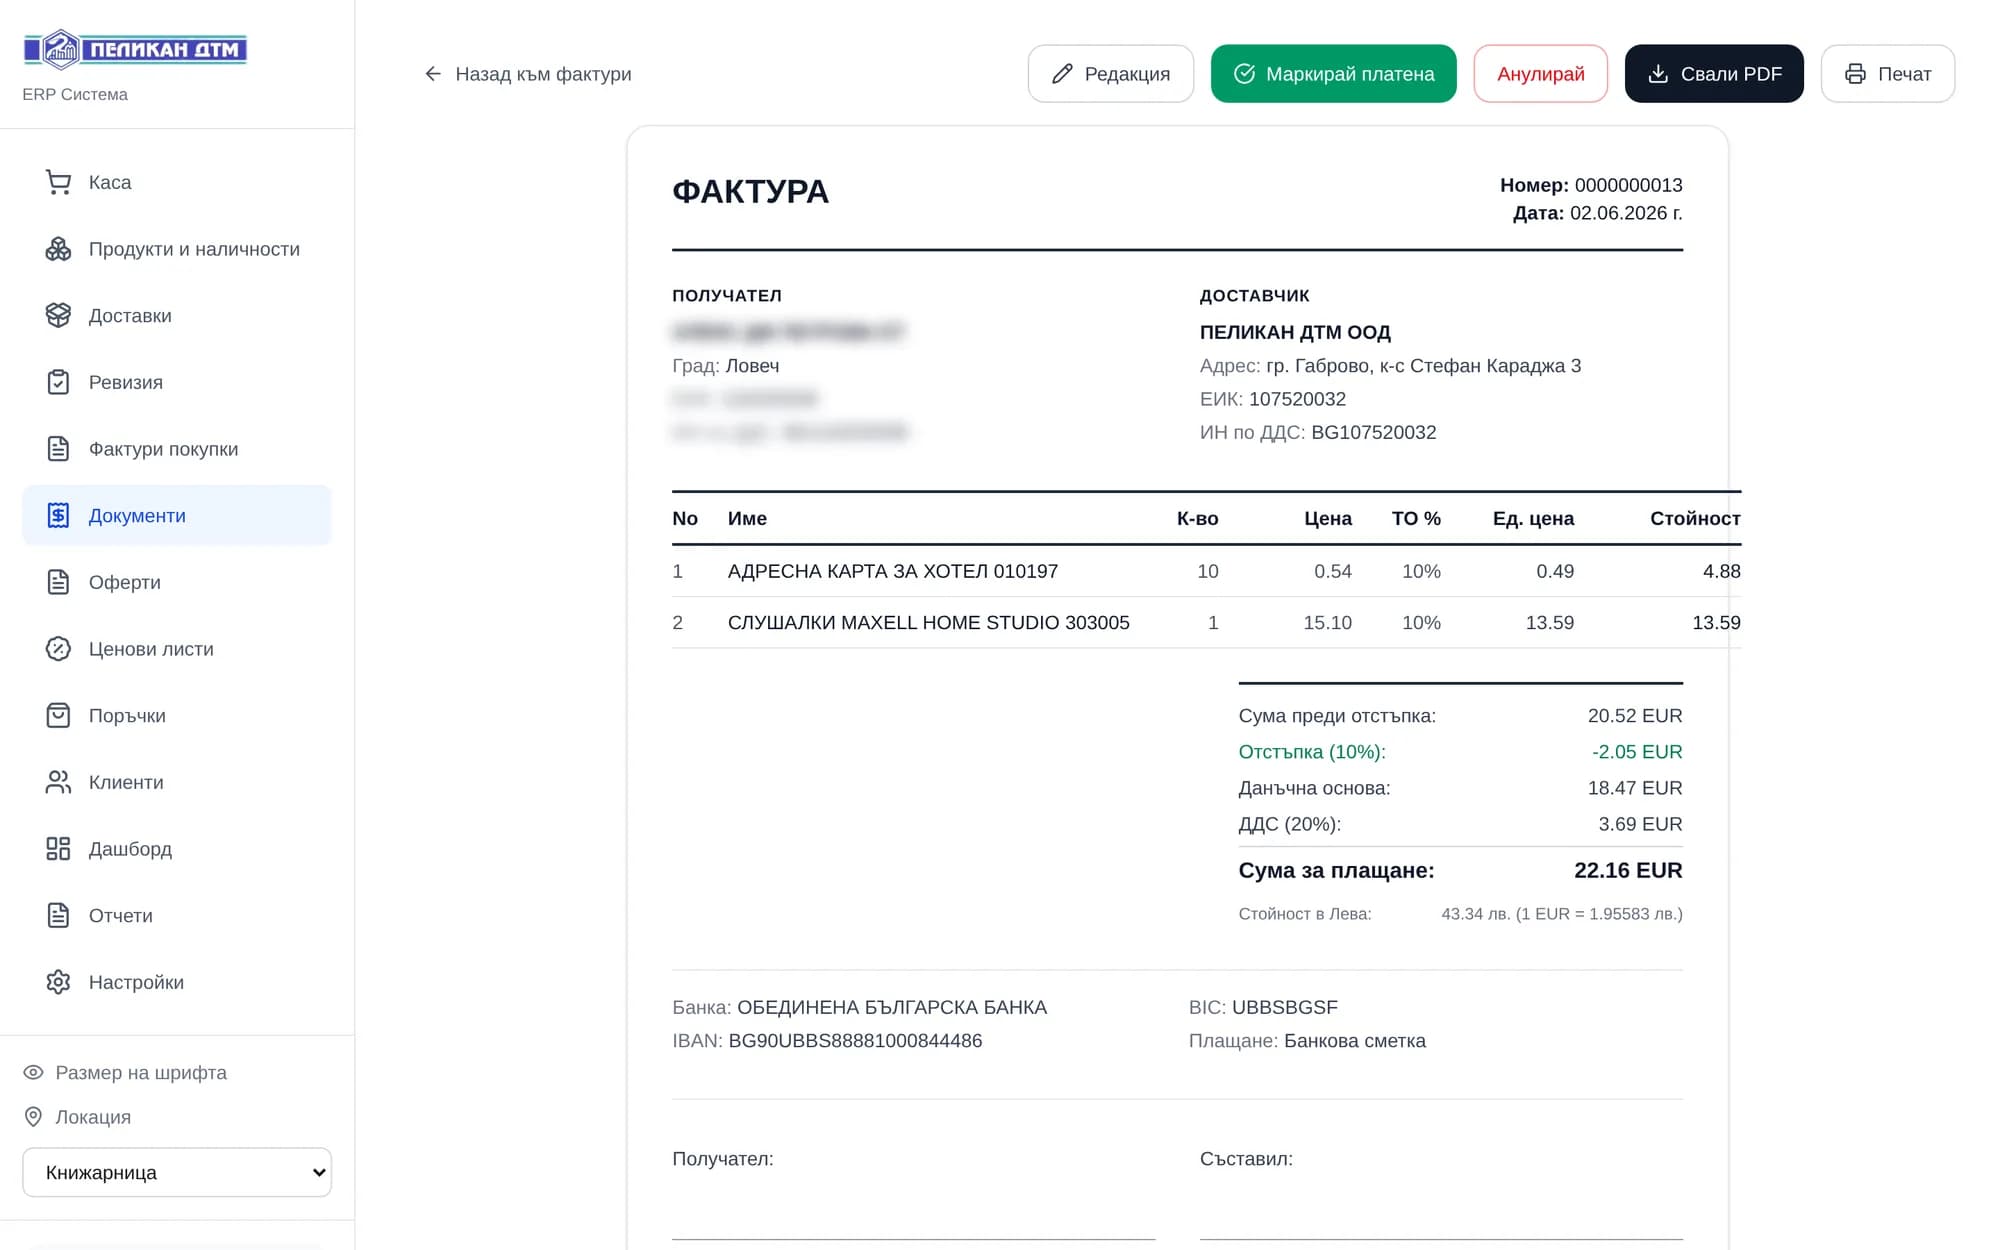
Task: Click the invoice number 0000000013
Action: tap(1628, 185)
